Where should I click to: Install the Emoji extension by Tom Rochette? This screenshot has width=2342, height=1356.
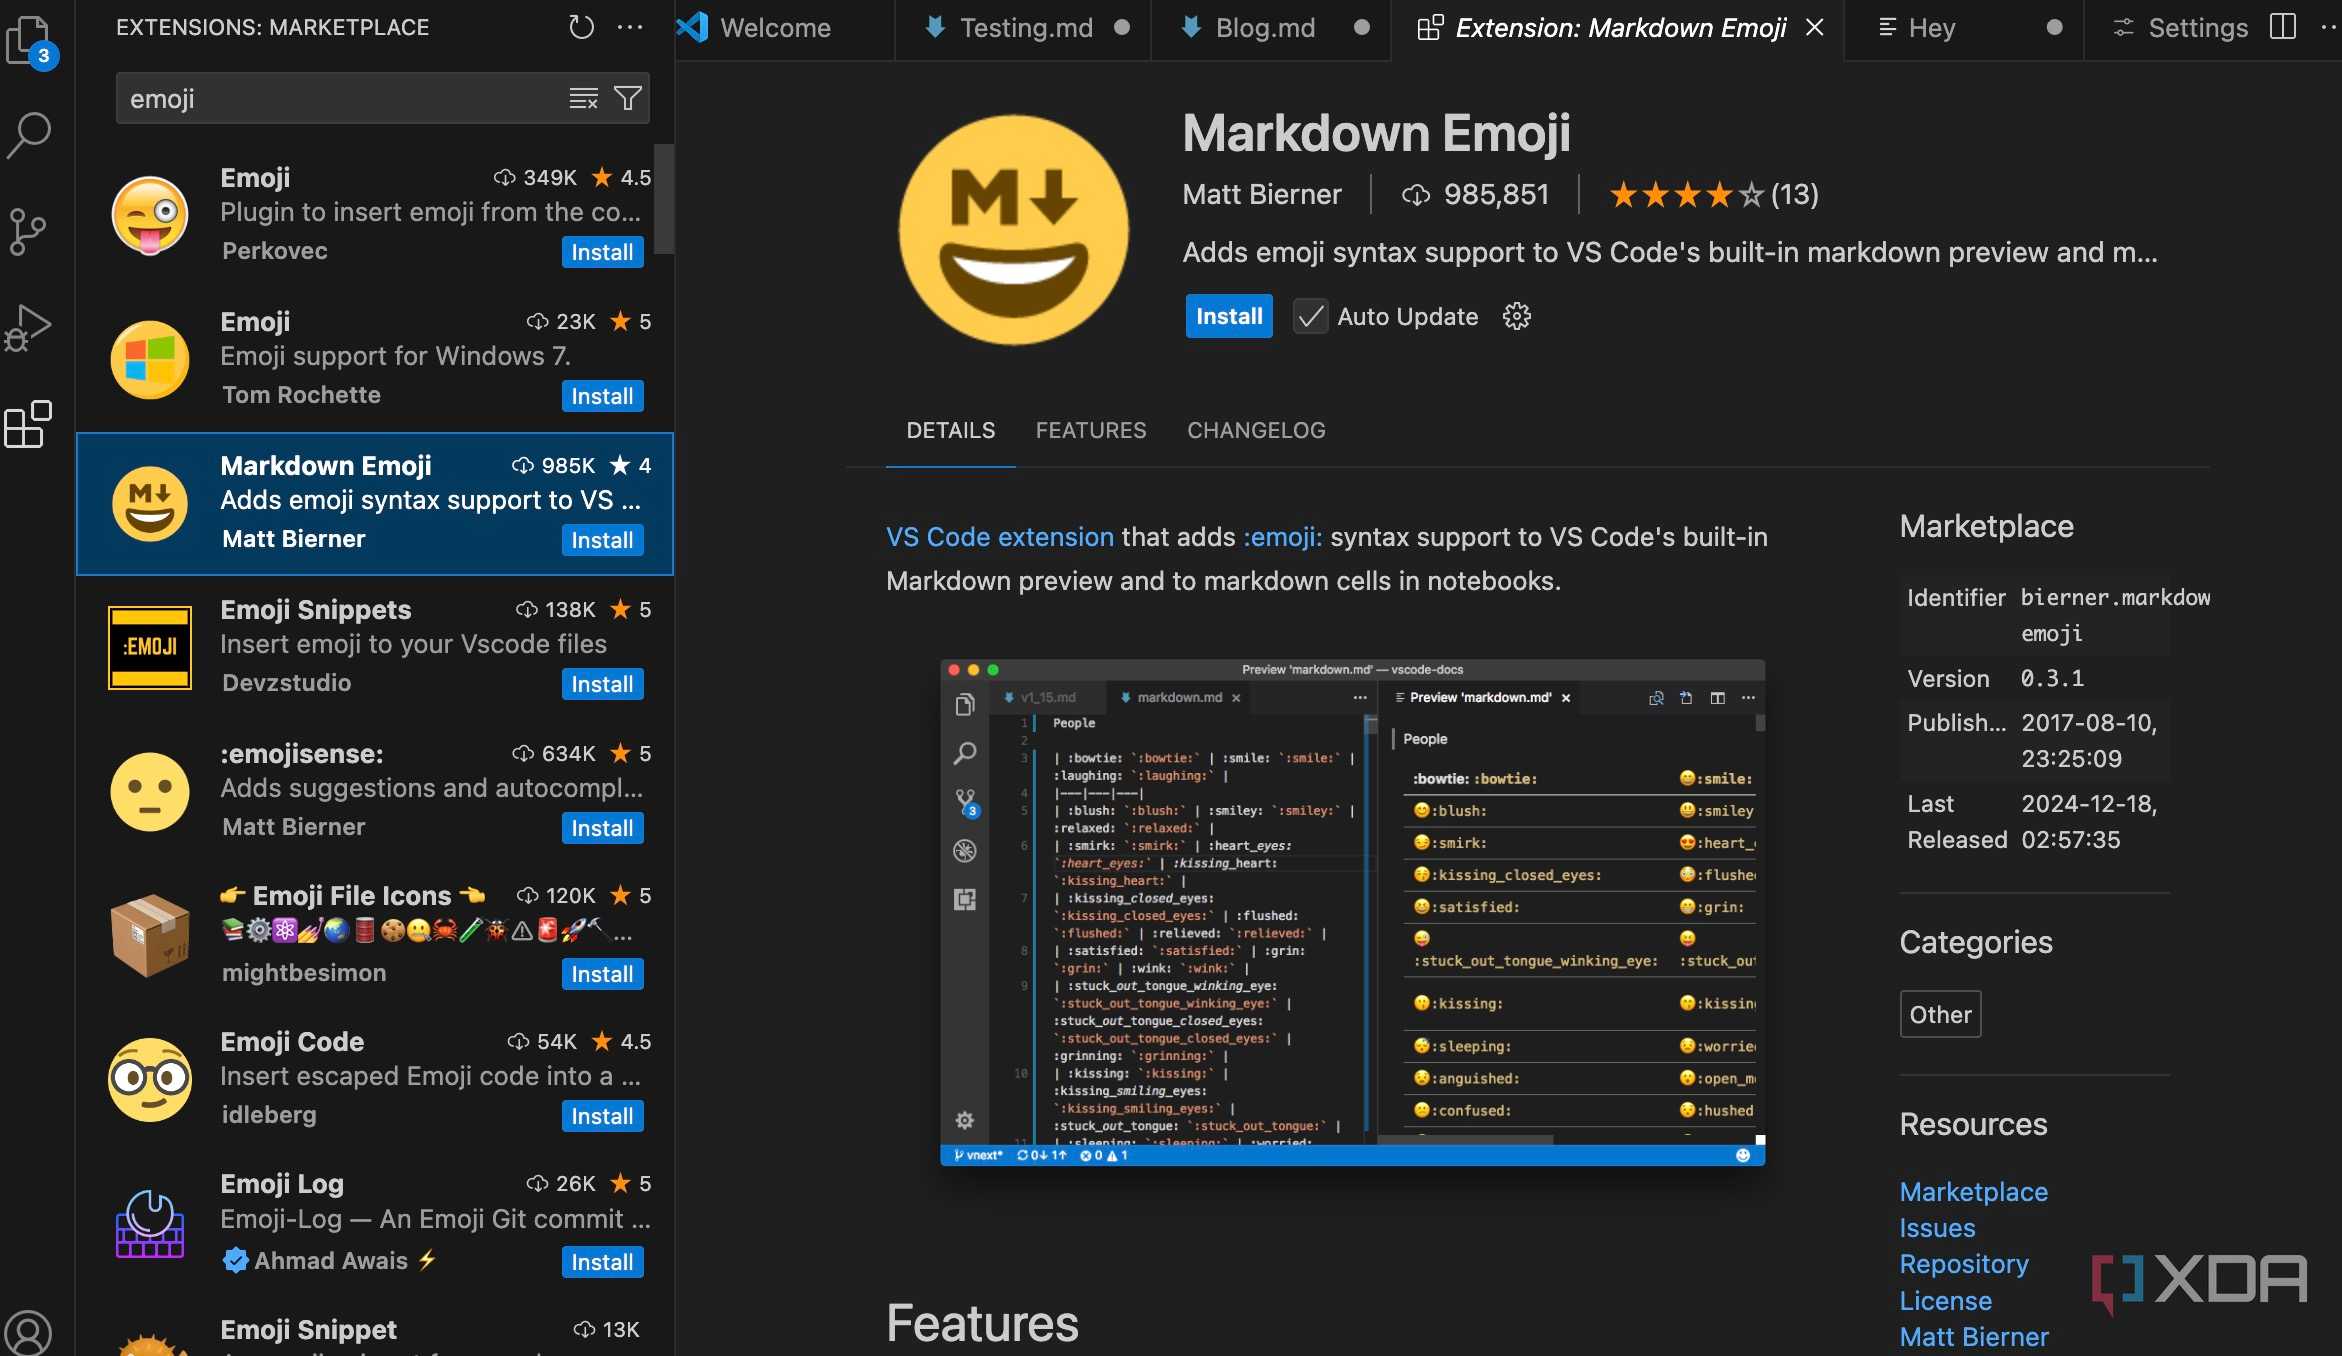602,396
